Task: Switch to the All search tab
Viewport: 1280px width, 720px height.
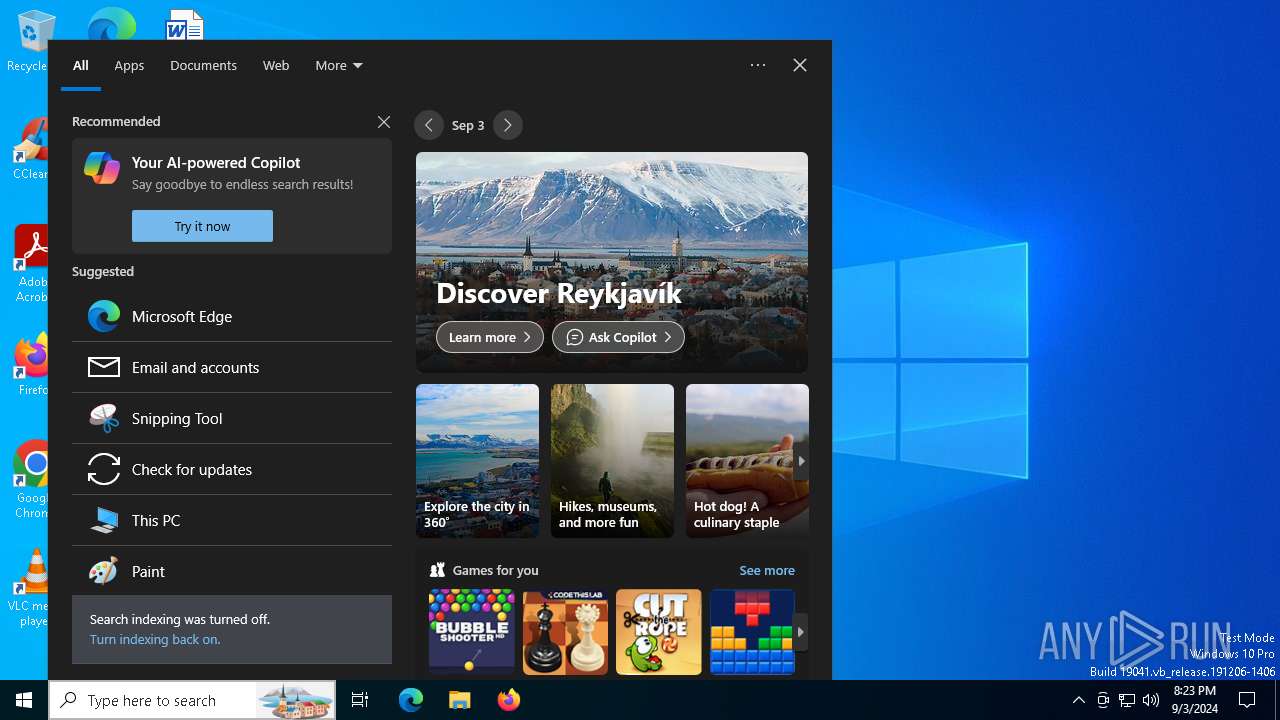Action: click(81, 65)
